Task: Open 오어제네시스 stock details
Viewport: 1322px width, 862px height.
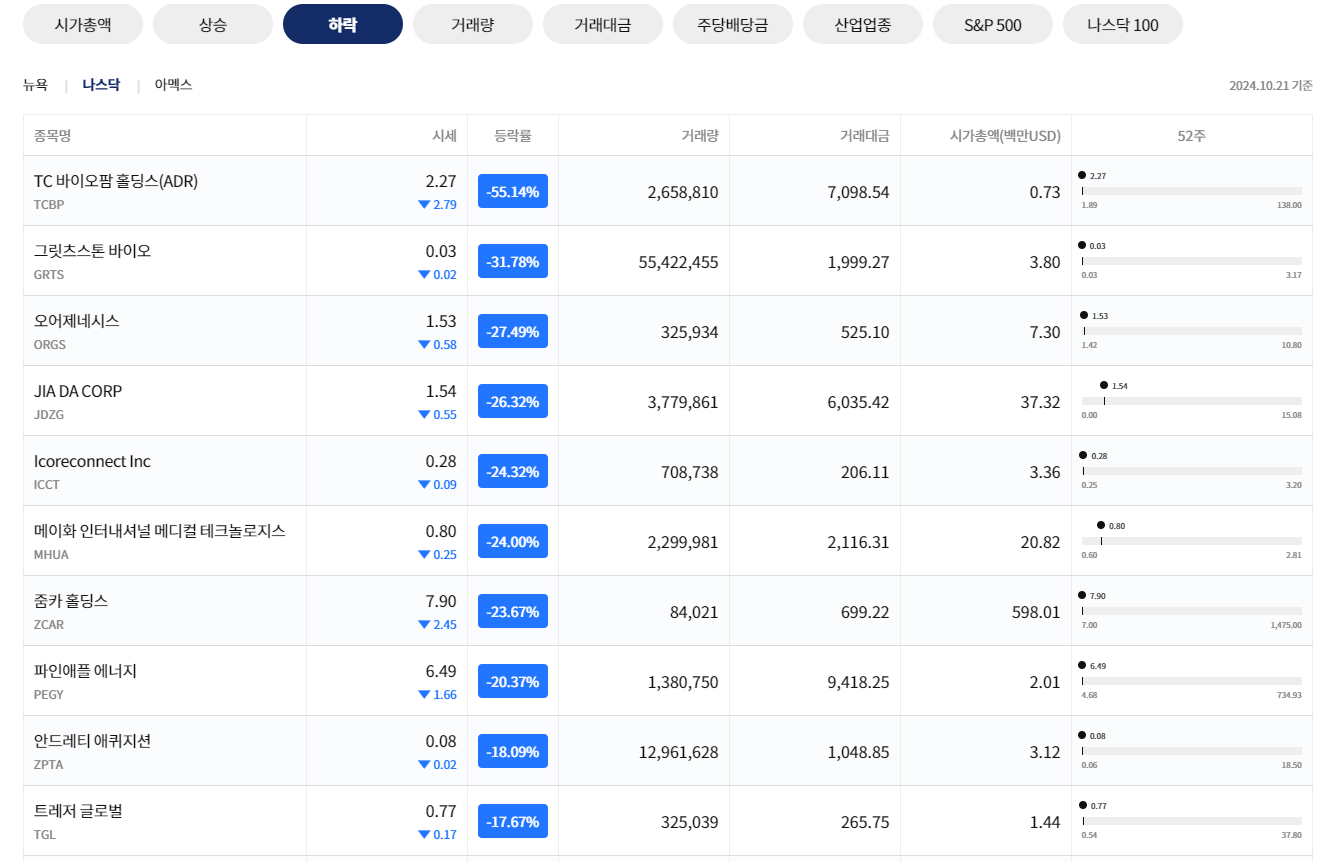Action: [x=77, y=321]
